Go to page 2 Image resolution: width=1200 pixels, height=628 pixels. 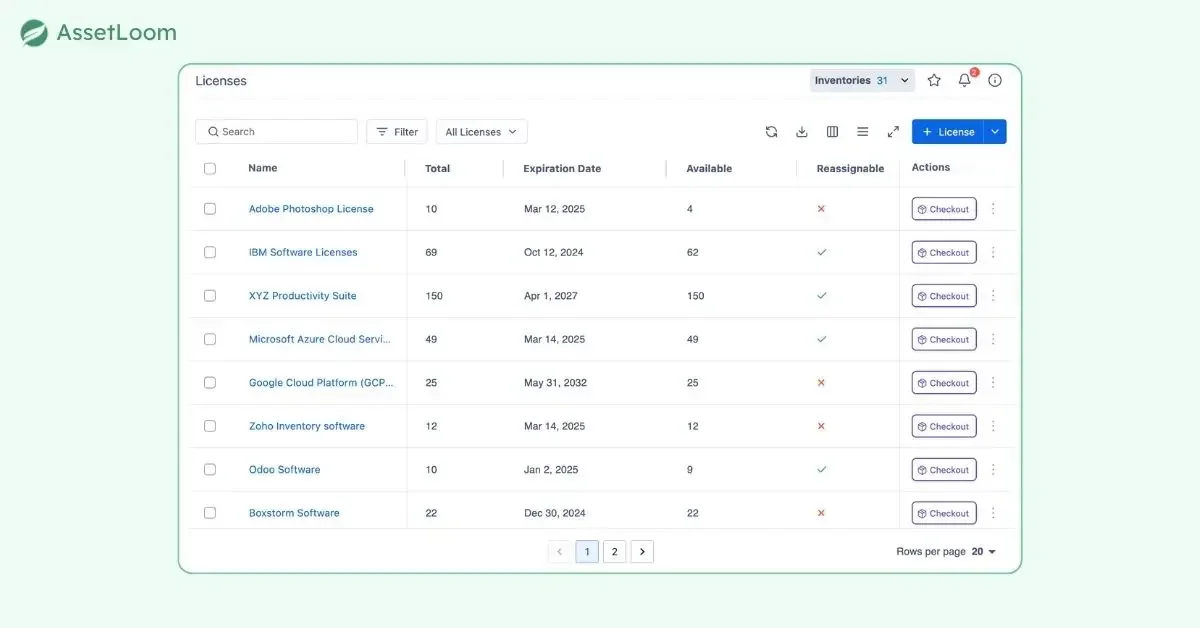coord(615,551)
